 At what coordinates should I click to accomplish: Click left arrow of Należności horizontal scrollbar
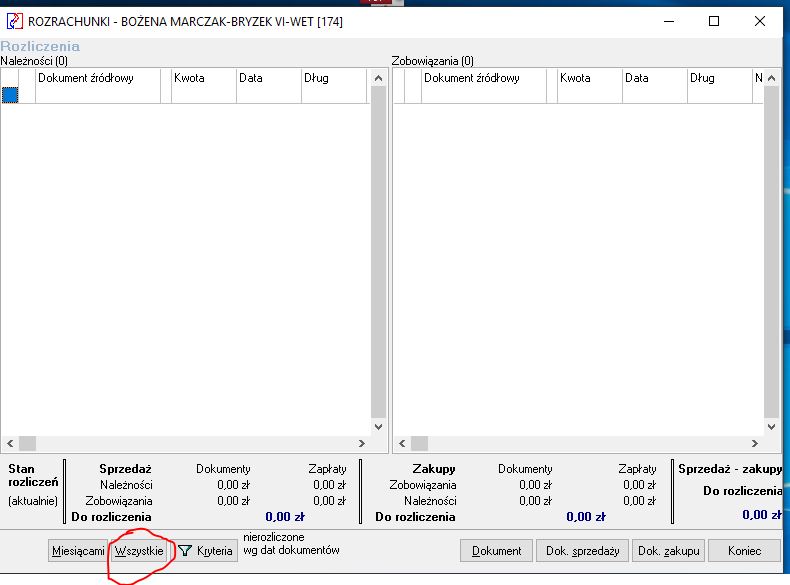pyautogui.click(x=9, y=443)
